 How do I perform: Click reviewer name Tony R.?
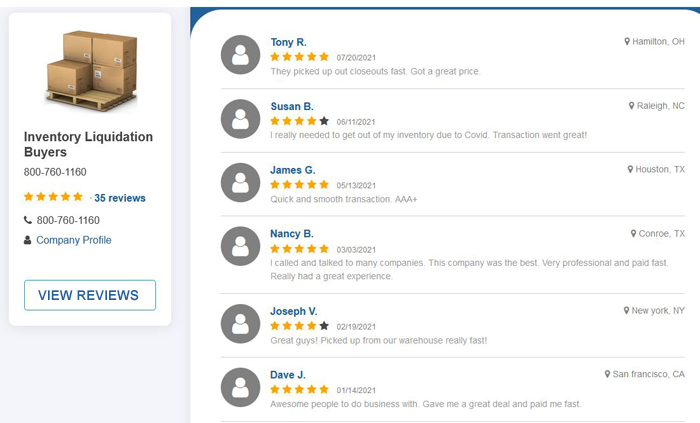[x=288, y=42]
